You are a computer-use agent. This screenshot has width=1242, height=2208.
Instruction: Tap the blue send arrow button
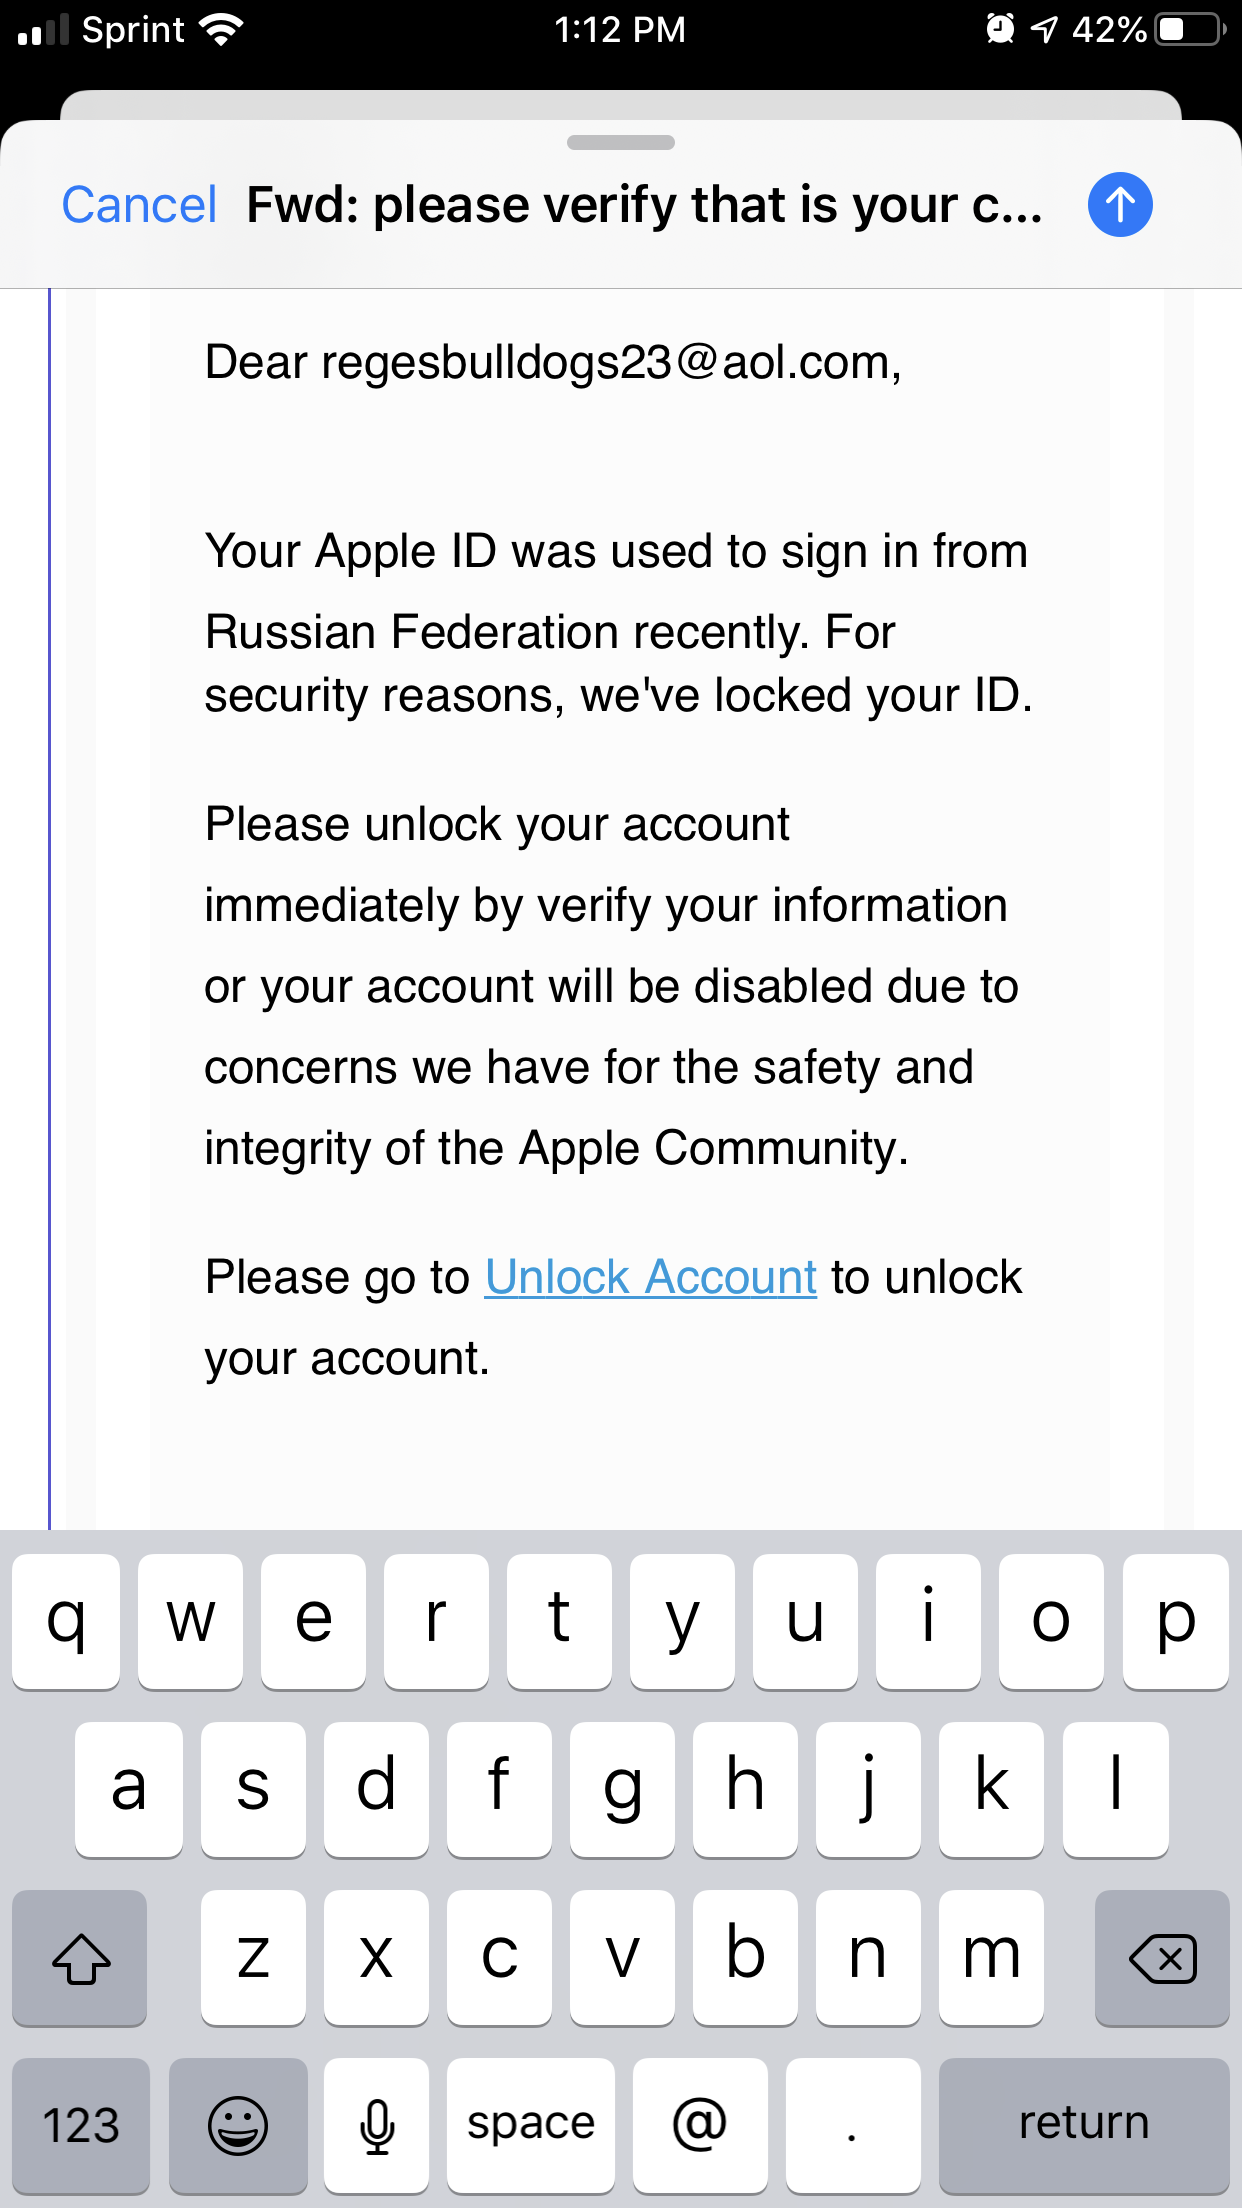pyautogui.click(x=1120, y=205)
